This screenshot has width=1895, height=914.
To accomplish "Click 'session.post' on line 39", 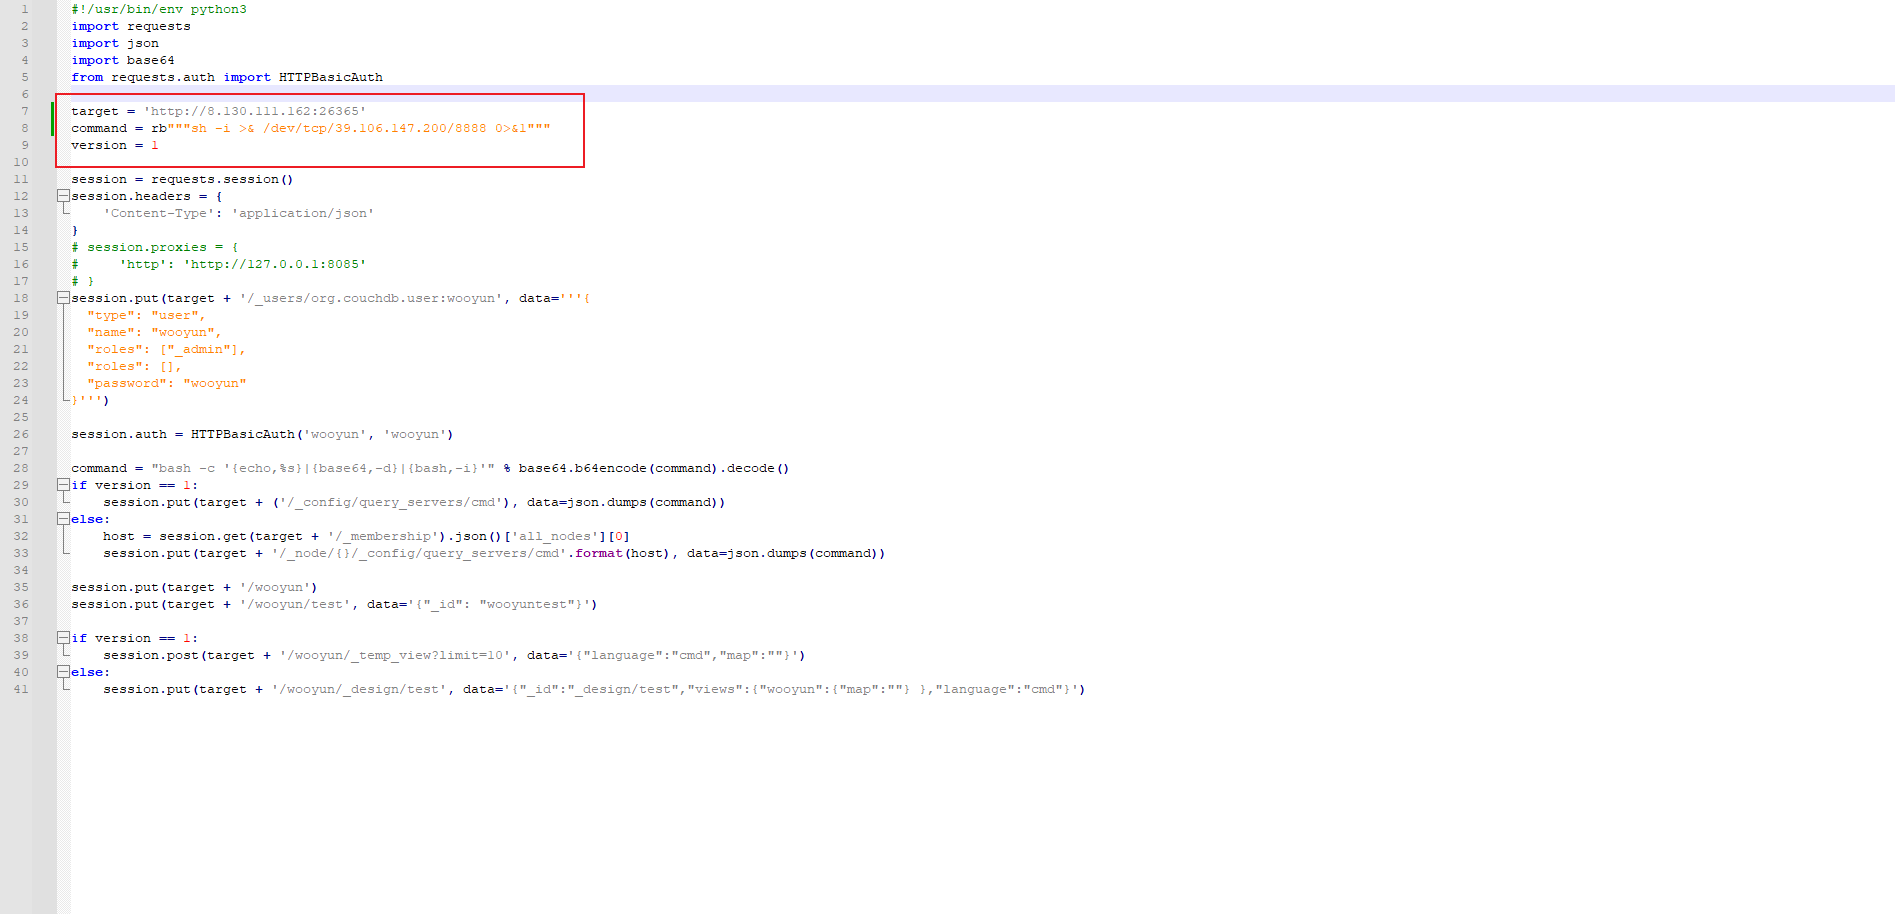I will coord(151,655).
